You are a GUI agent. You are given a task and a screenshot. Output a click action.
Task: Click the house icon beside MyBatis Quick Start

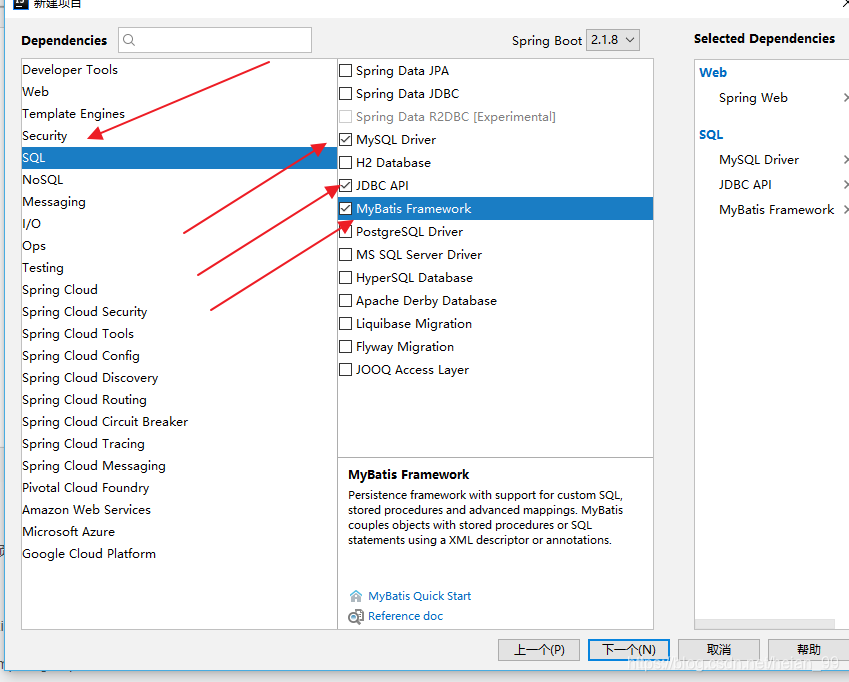pyautogui.click(x=355, y=596)
